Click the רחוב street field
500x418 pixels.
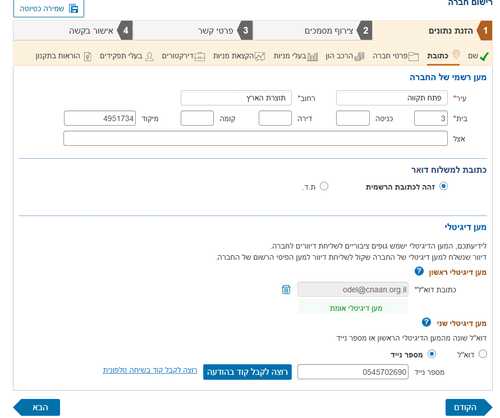(236, 98)
